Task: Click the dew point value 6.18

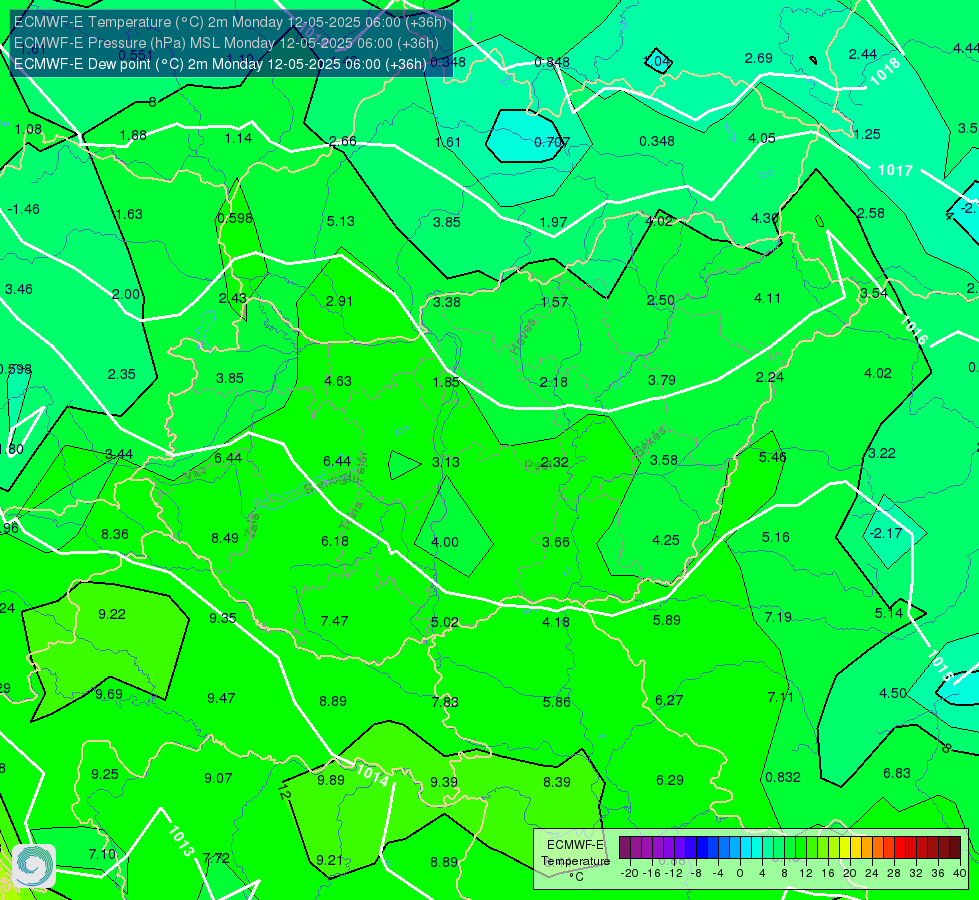Action: [335, 541]
